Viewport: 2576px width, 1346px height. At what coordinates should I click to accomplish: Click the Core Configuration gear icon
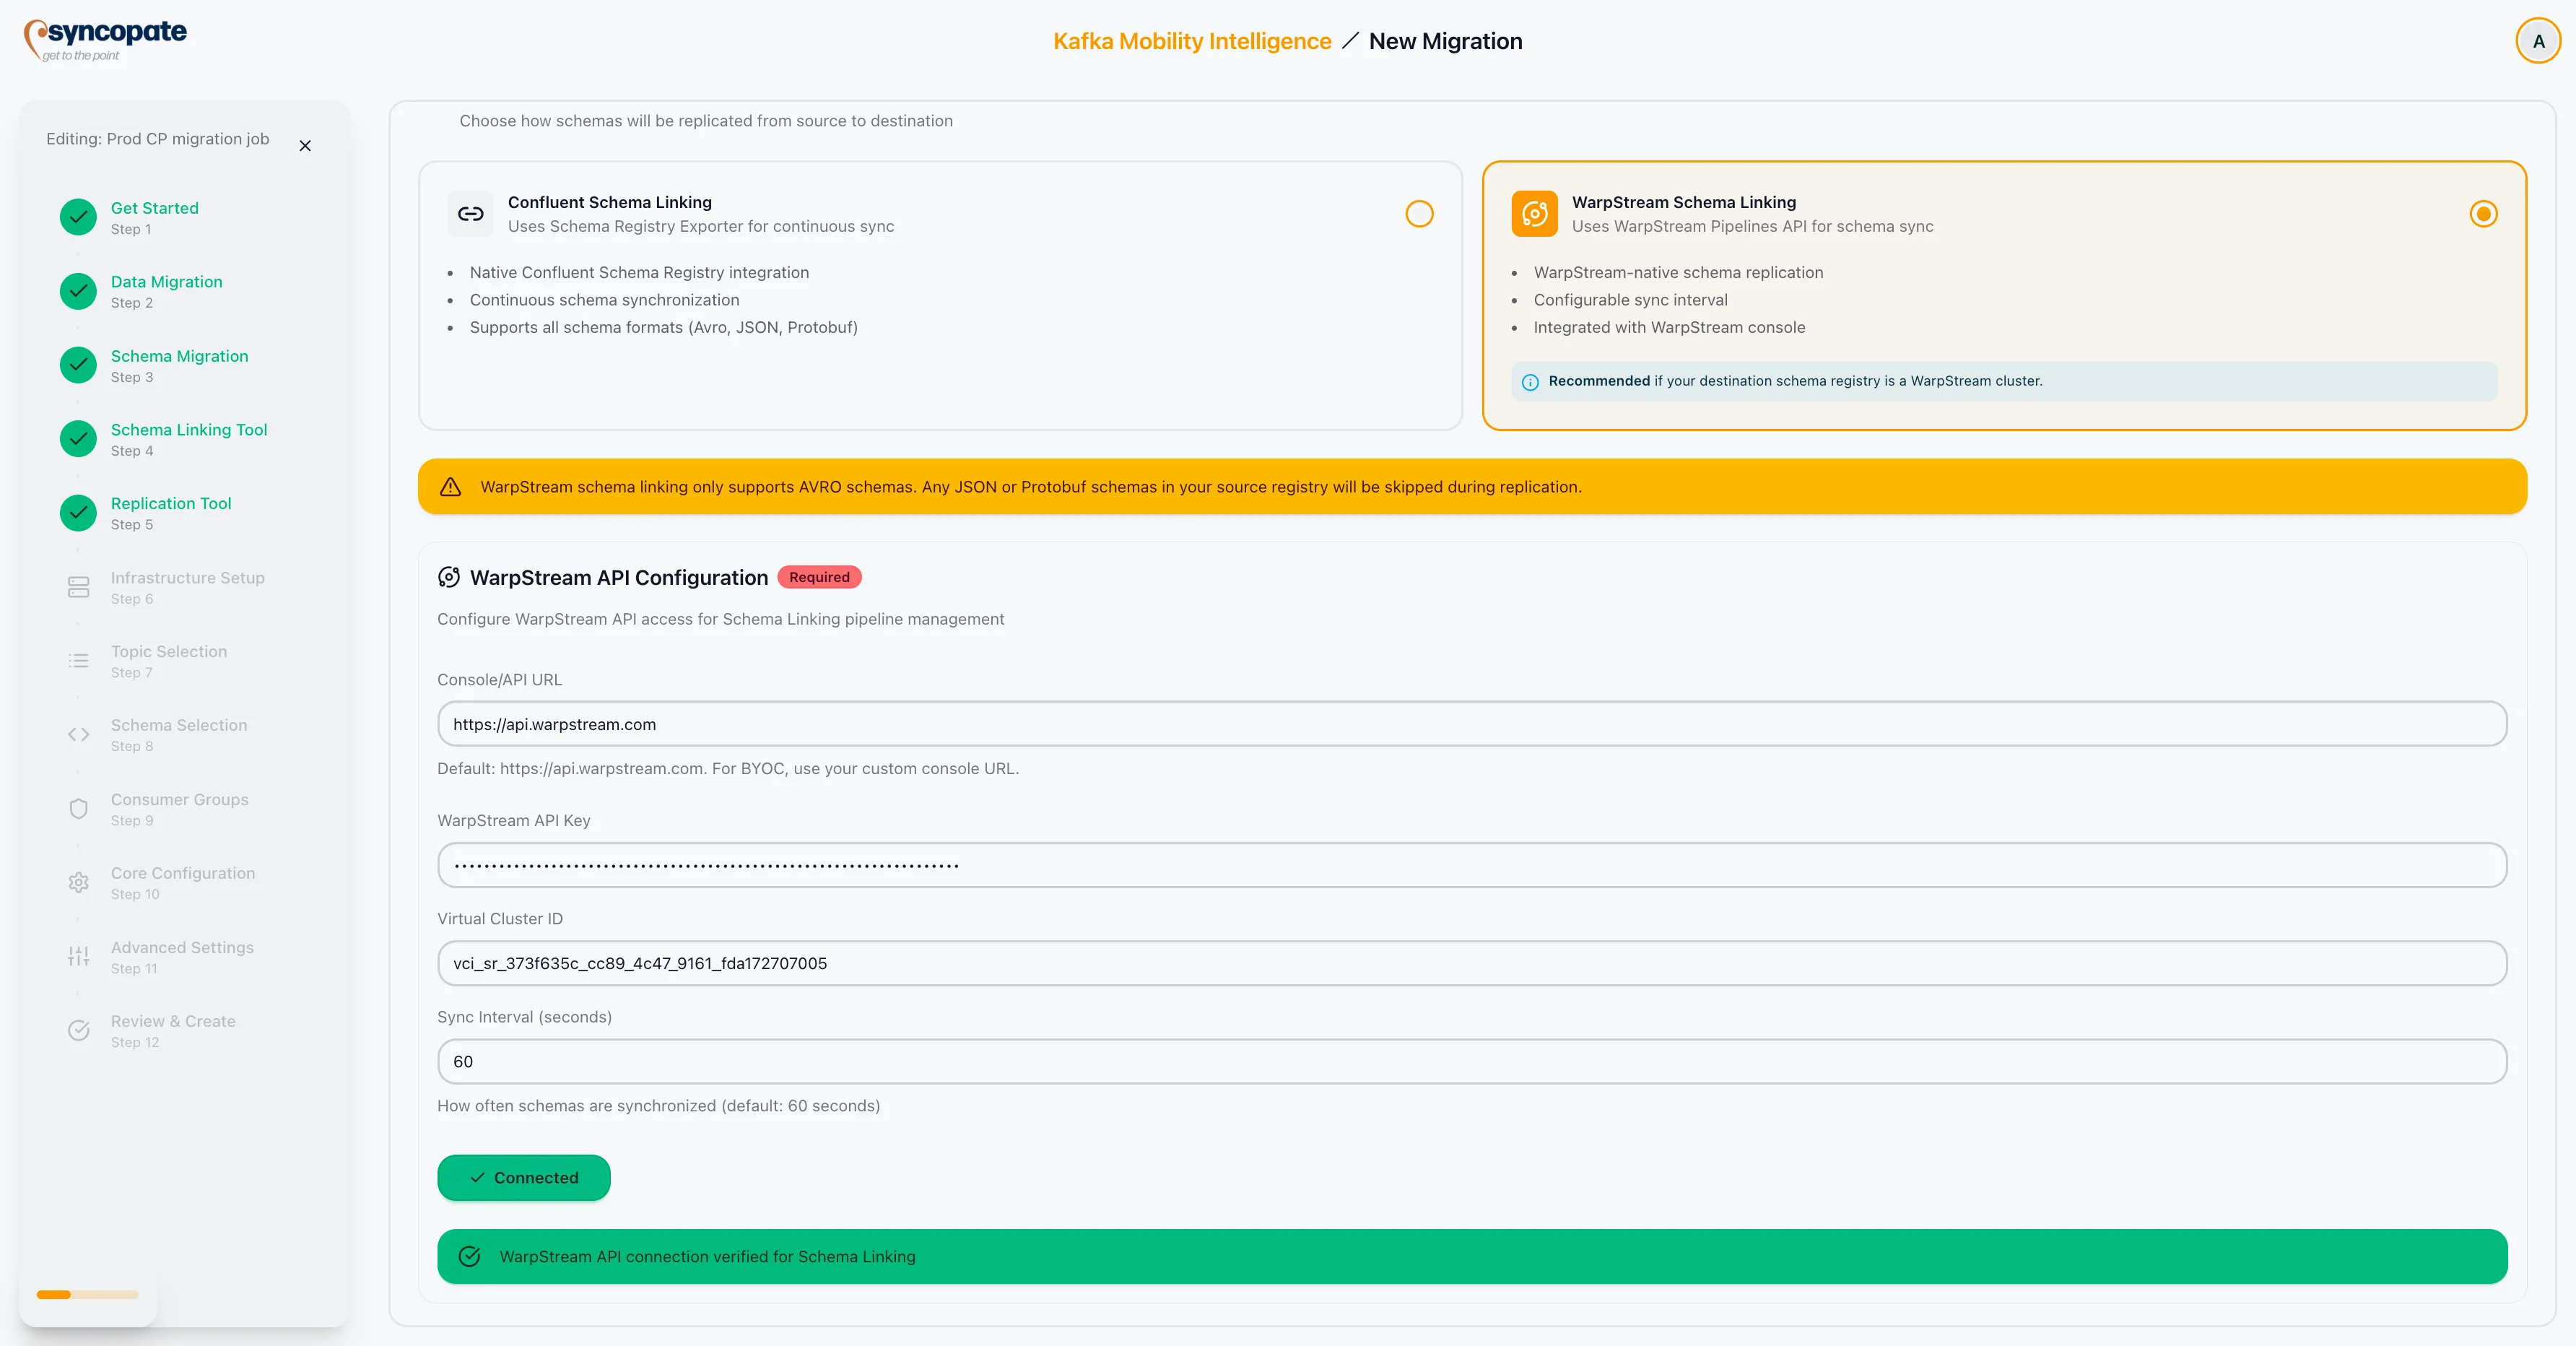(x=78, y=882)
